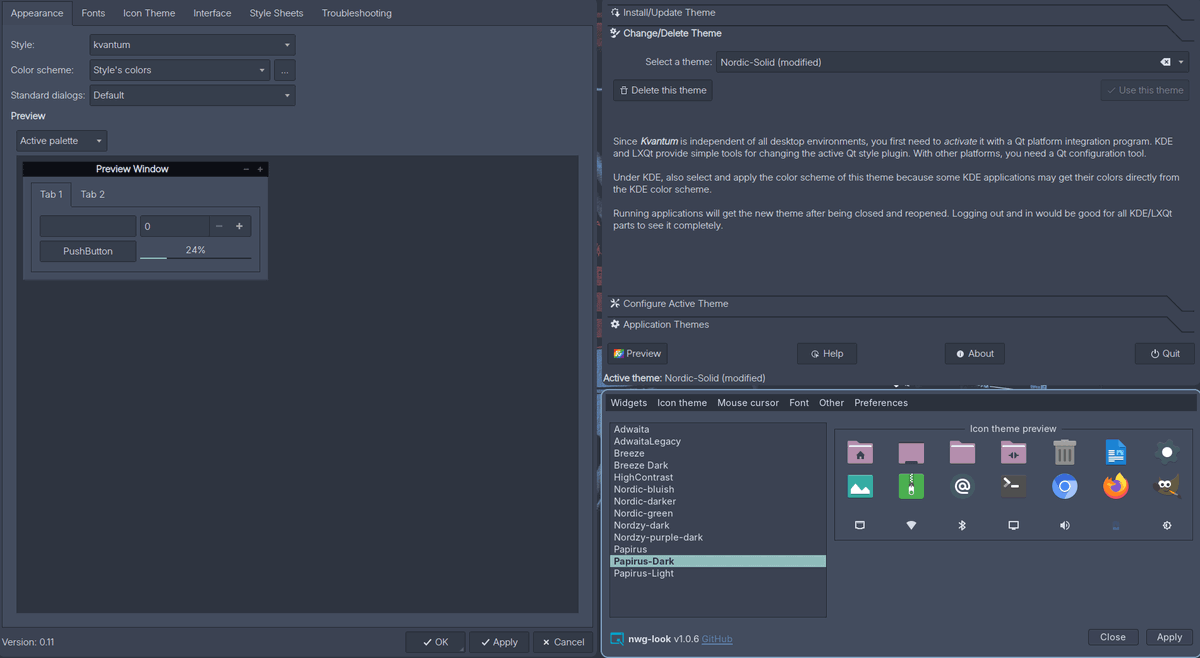Open the Font tab in nwg-look
1200x658 pixels.
(x=799, y=403)
